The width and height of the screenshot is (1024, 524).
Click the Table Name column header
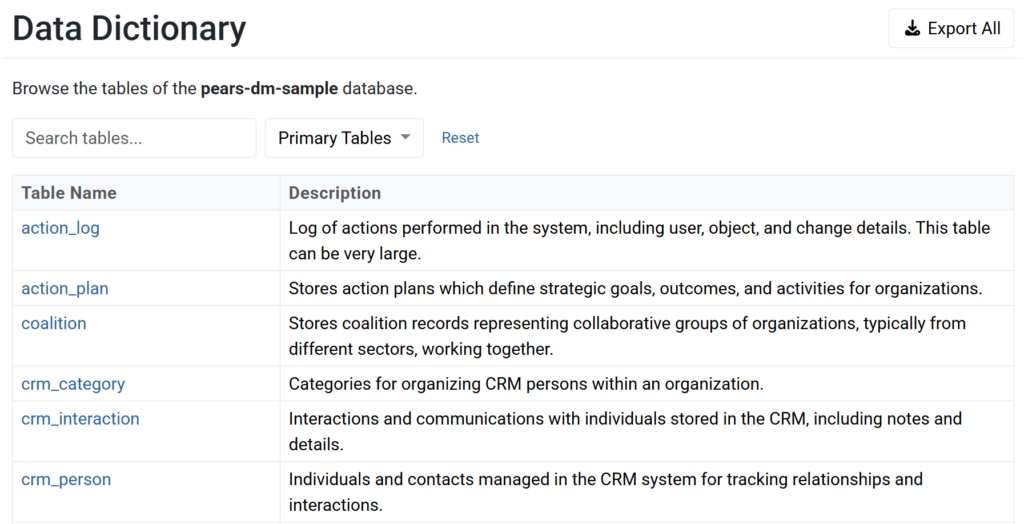pos(69,193)
